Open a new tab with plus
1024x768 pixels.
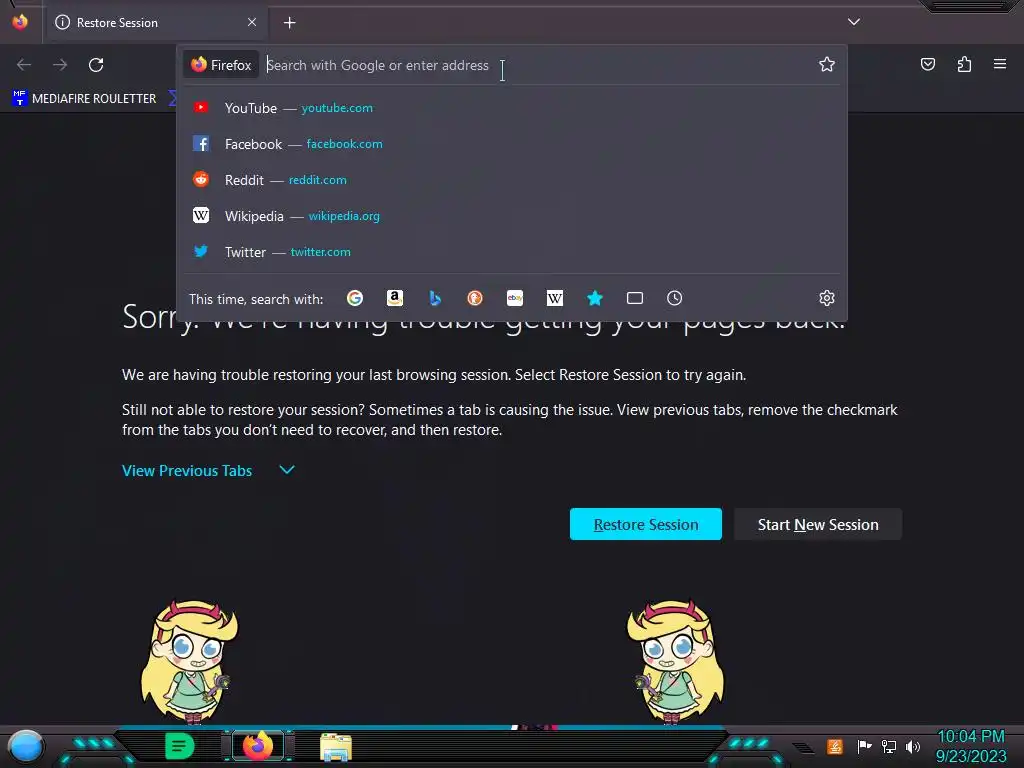tap(289, 23)
